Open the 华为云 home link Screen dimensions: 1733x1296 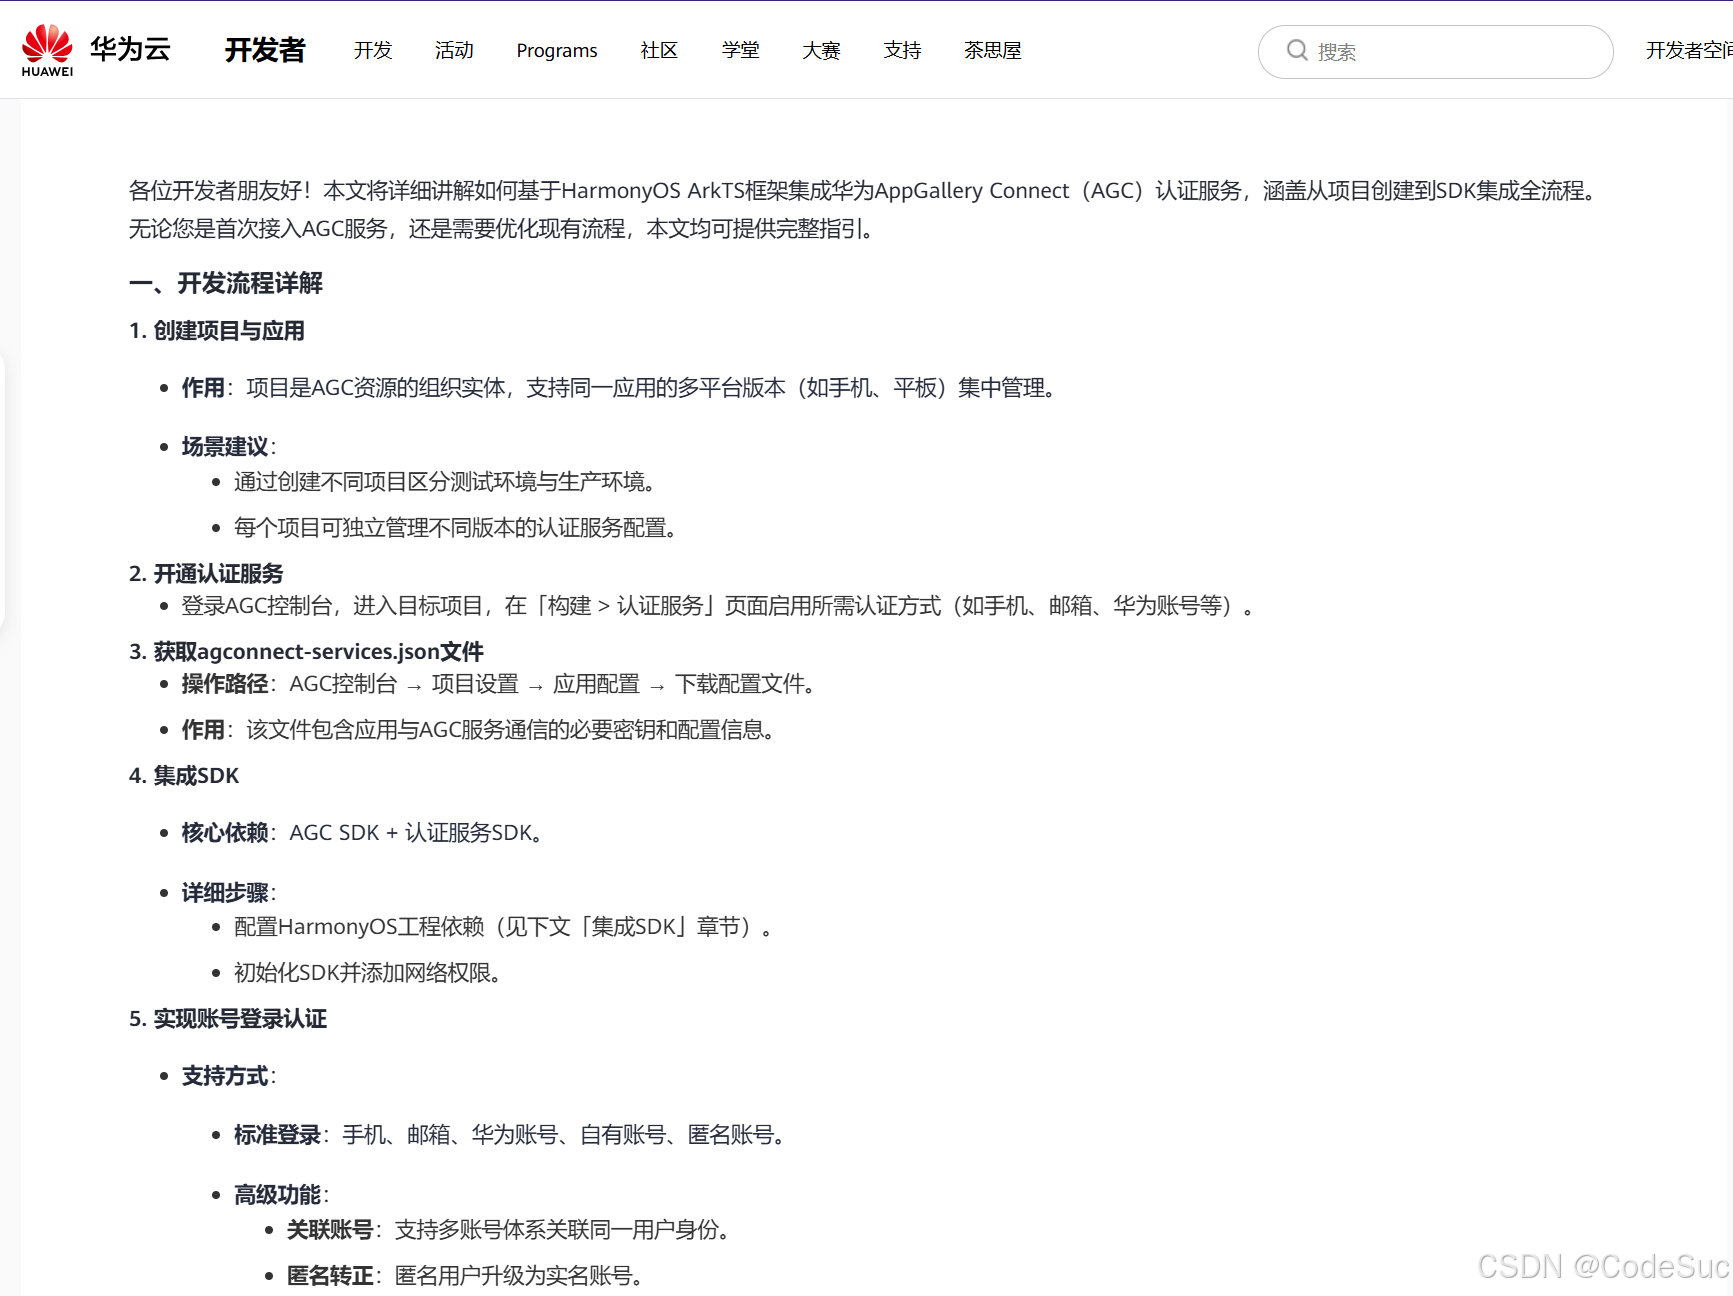[129, 48]
